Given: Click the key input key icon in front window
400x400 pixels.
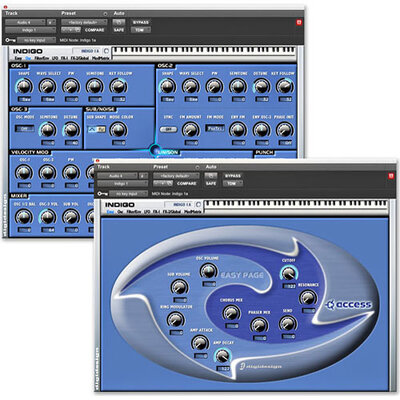Looking at the screenshot, I should coord(102,194).
